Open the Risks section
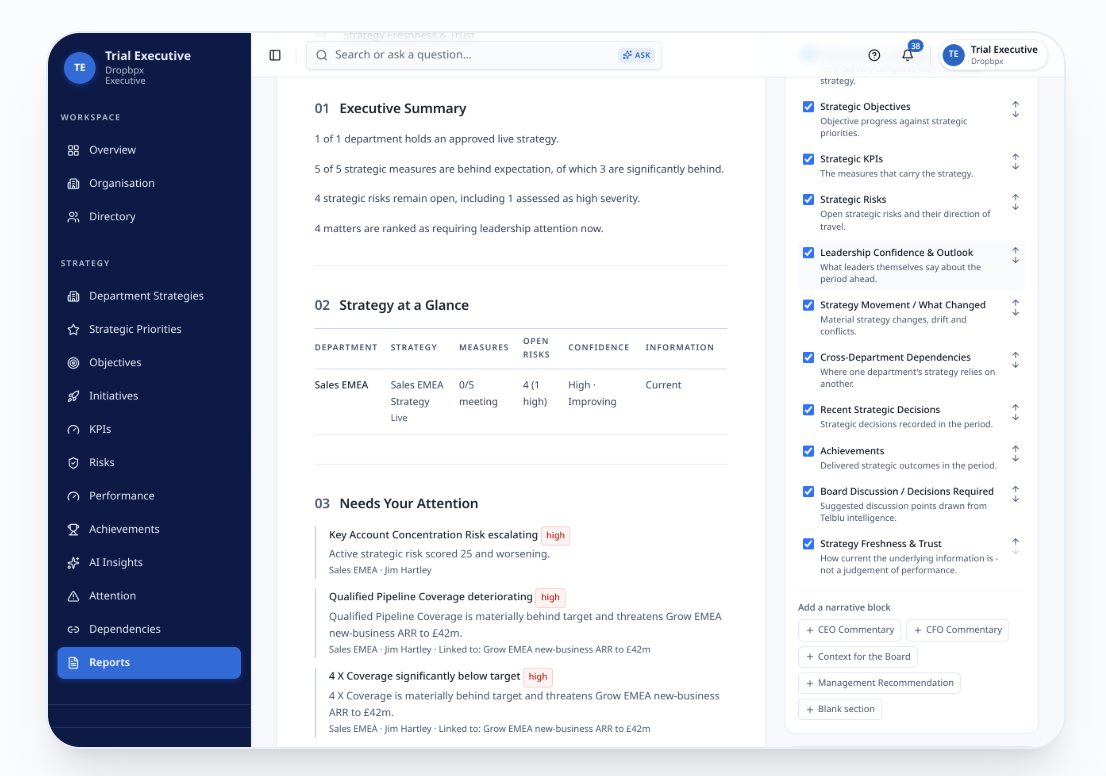 pos(149,463)
